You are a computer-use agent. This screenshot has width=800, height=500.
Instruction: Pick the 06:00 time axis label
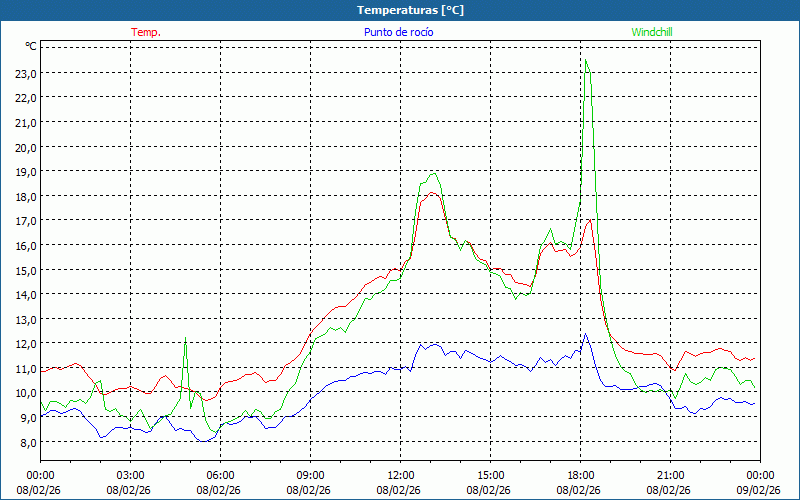coord(220,475)
